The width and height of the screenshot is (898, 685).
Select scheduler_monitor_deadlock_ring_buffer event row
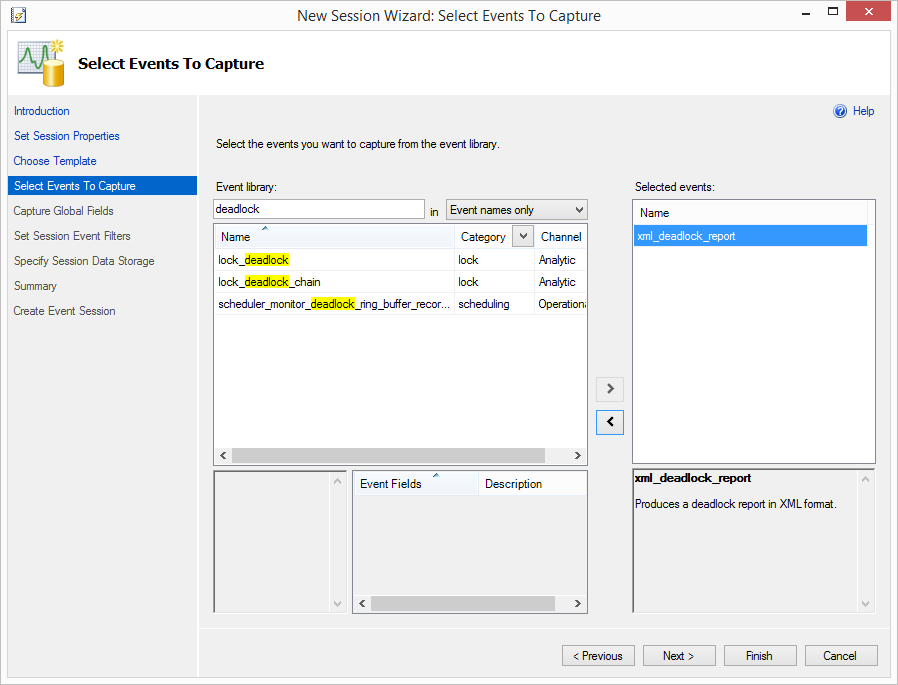(333, 304)
